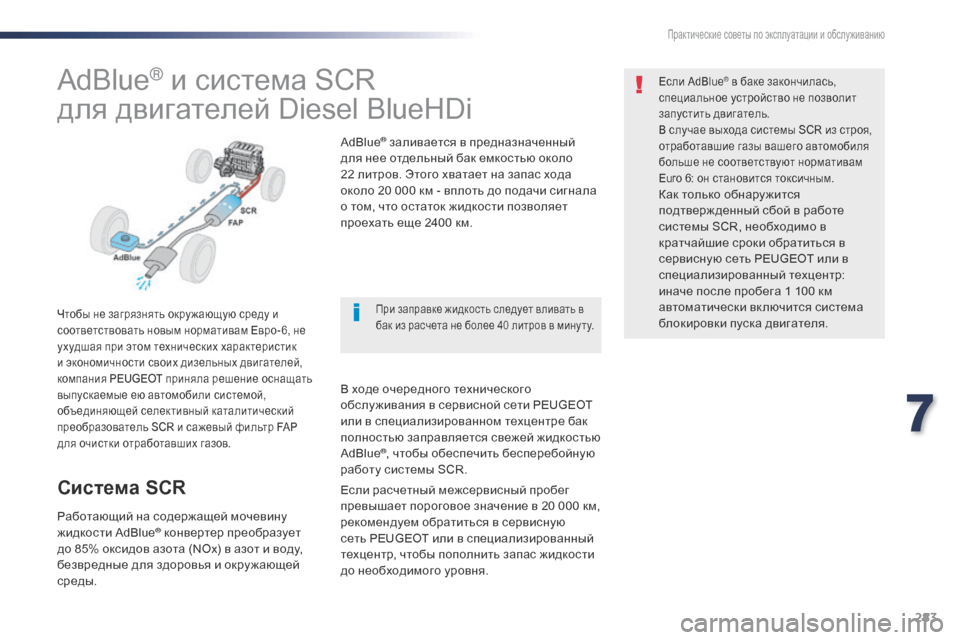The image size is (960, 640).
Task: Click the 'FAP' label in the diagram
Action: [236, 222]
